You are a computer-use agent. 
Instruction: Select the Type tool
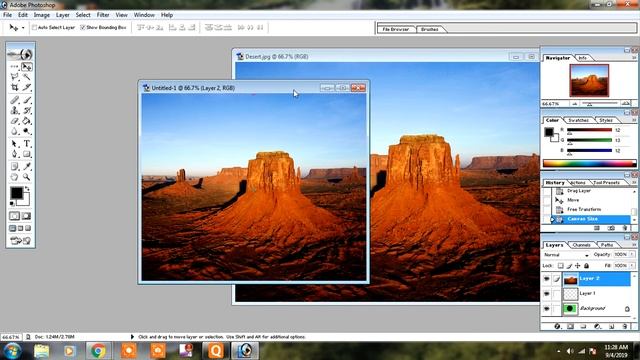coord(27,144)
